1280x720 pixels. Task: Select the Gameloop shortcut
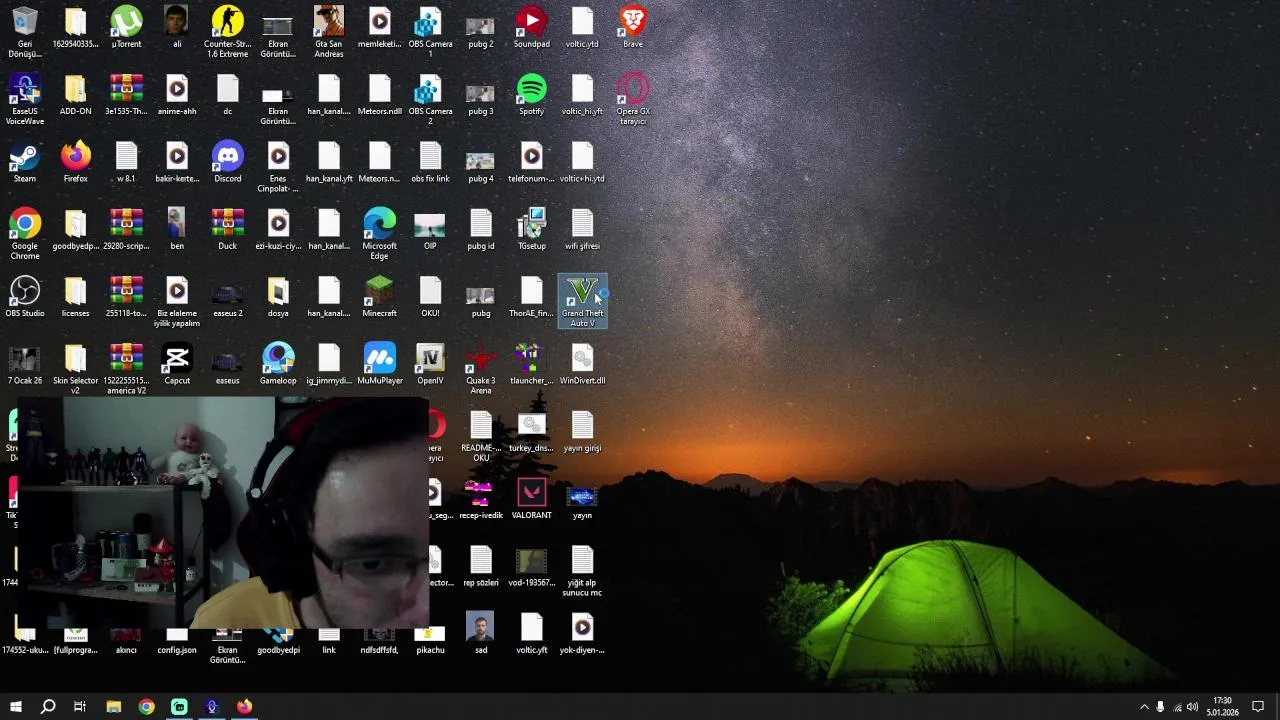pyautogui.click(x=278, y=363)
